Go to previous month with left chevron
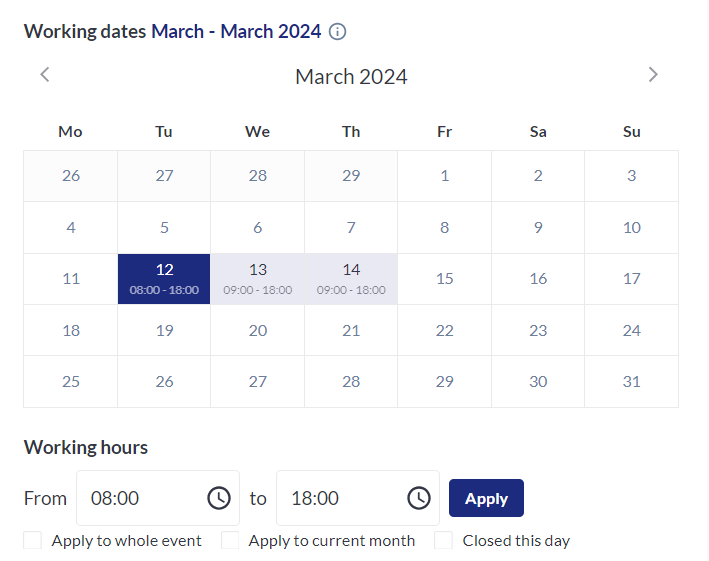 (x=45, y=74)
